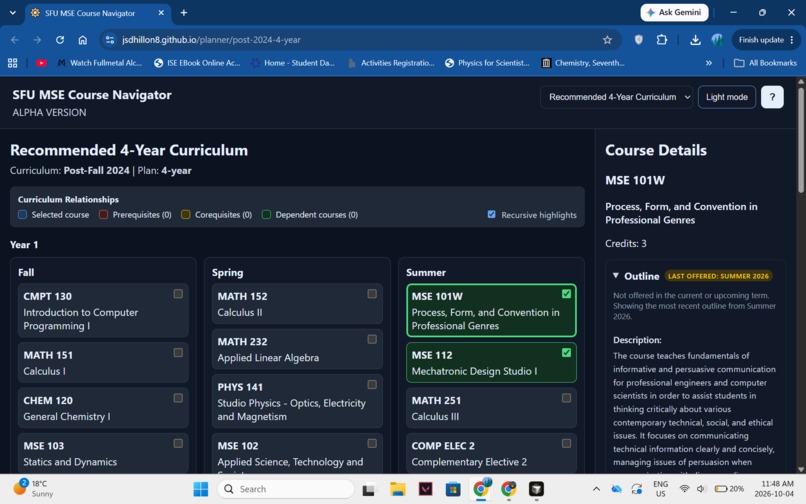Open the Chemistry, Seventh... bookmark
The image size is (806, 504).
coord(583,63)
